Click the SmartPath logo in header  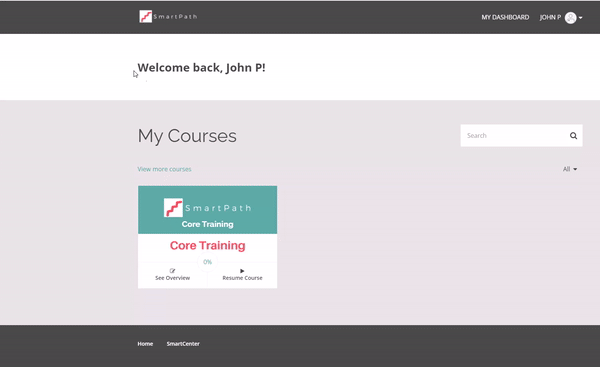(x=168, y=16)
